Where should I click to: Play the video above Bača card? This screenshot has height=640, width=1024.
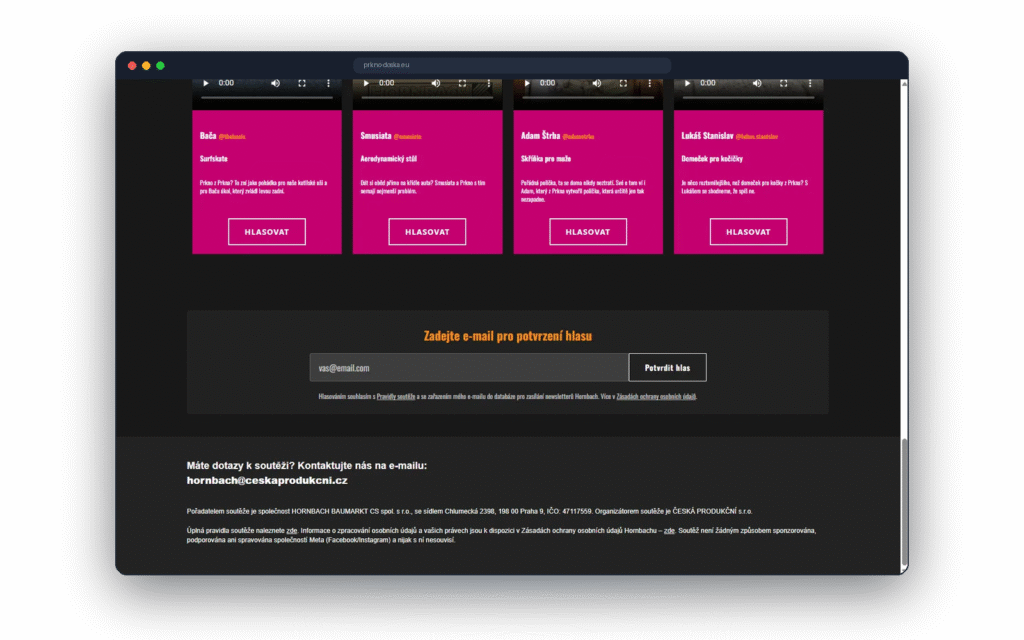pos(206,83)
